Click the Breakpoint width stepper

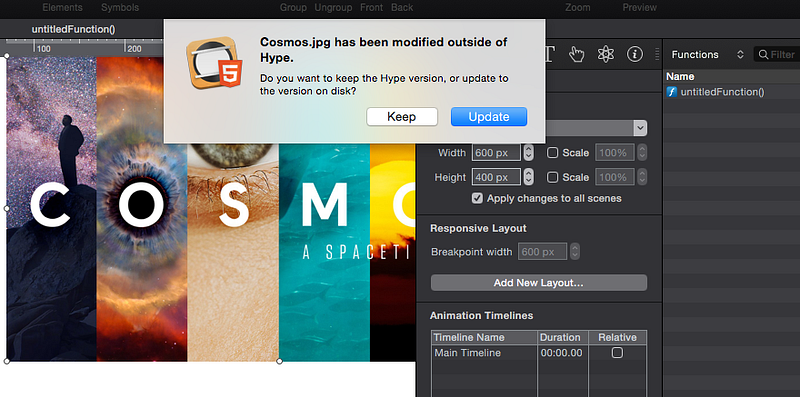[575, 252]
